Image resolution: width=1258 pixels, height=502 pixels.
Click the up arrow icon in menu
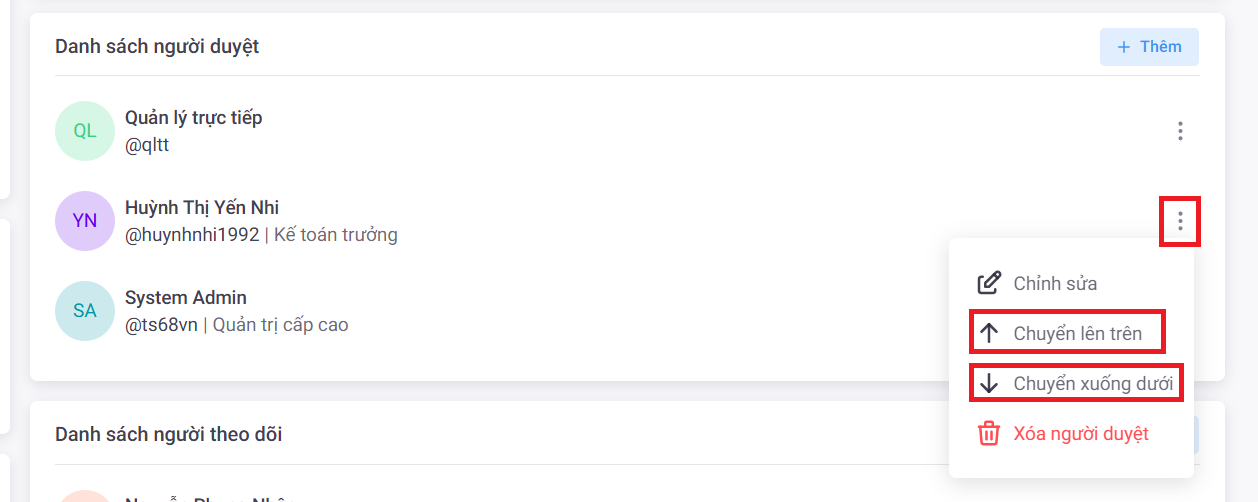(x=989, y=333)
